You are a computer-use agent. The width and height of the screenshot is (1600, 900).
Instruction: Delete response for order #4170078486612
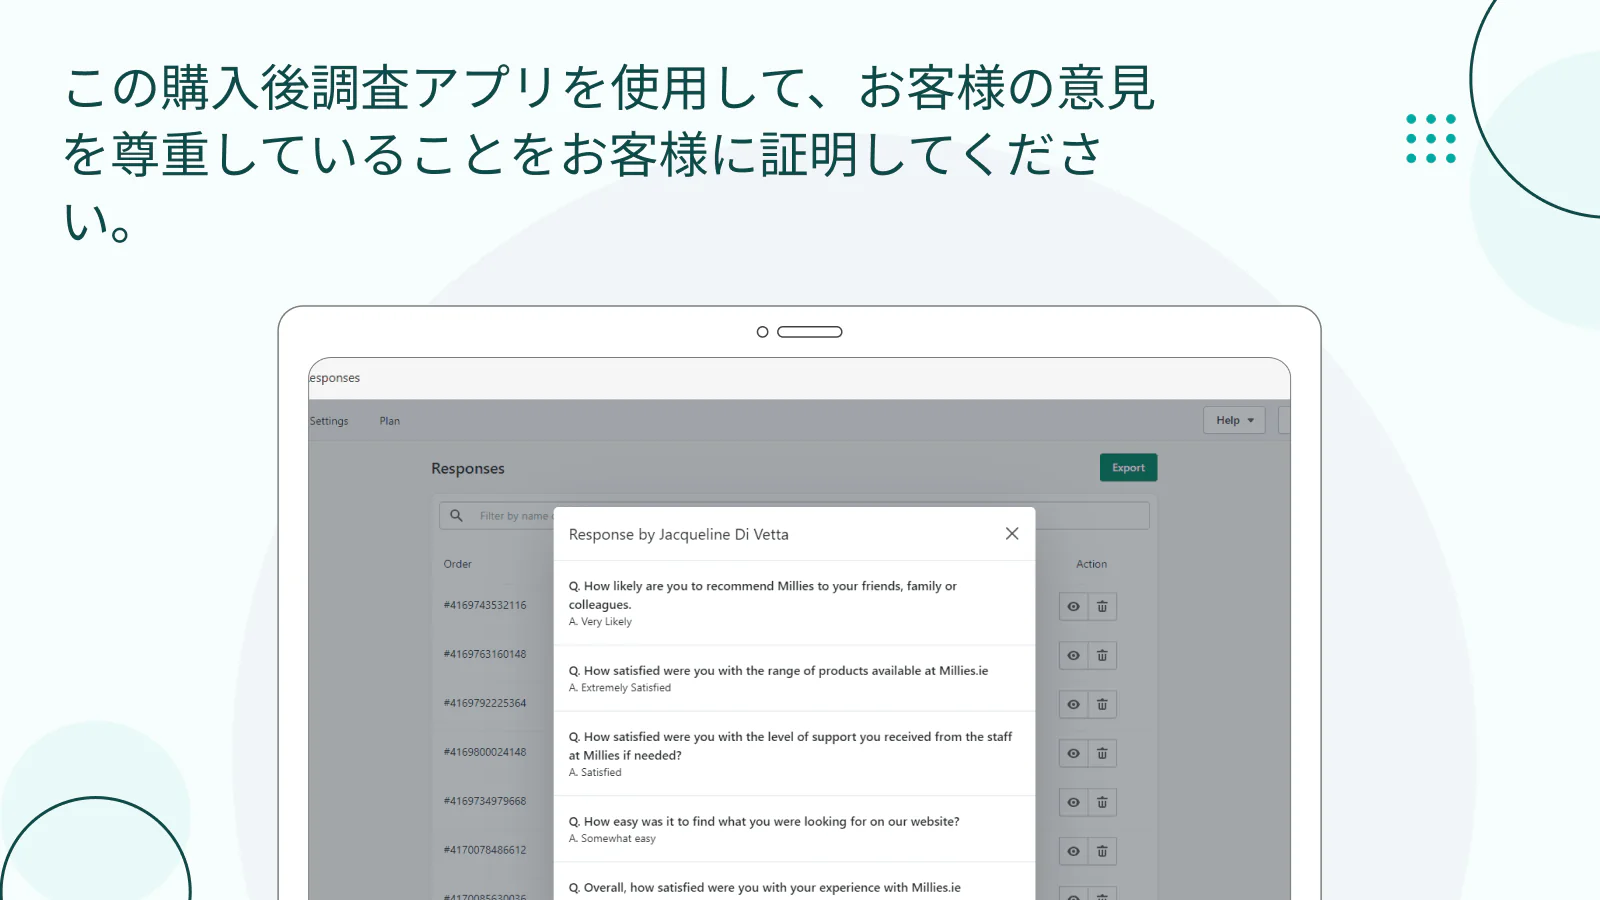[x=1102, y=852]
